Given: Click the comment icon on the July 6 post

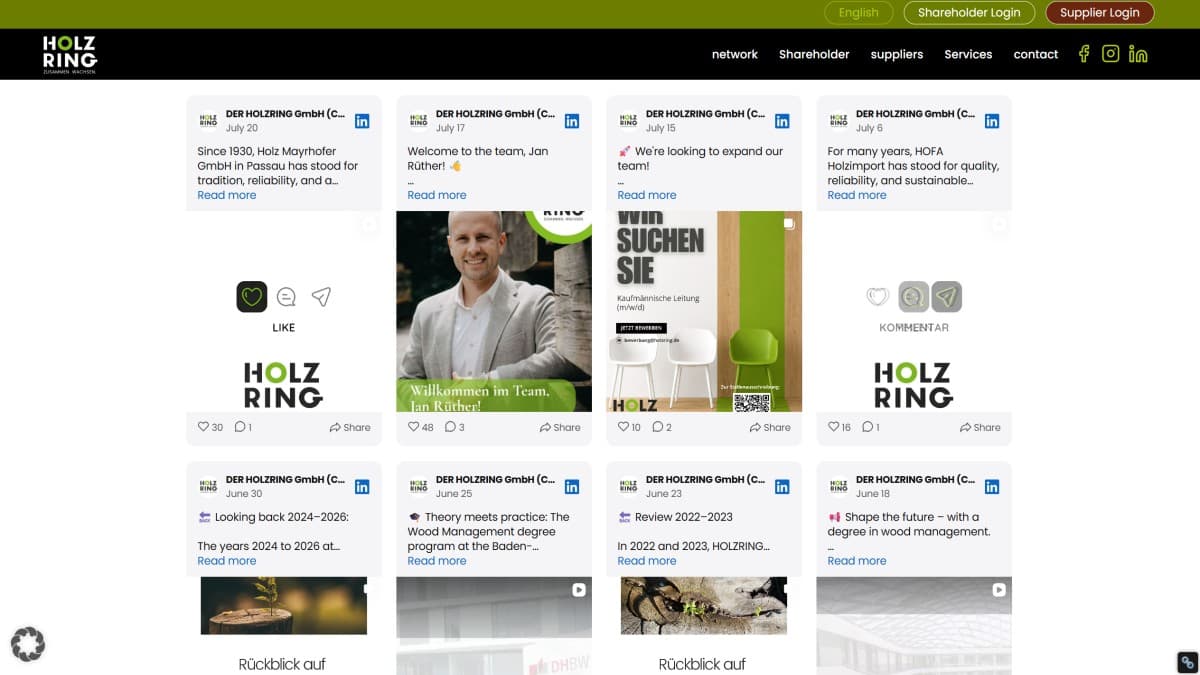Looking at the screenshot, I should tap(868, 427).
